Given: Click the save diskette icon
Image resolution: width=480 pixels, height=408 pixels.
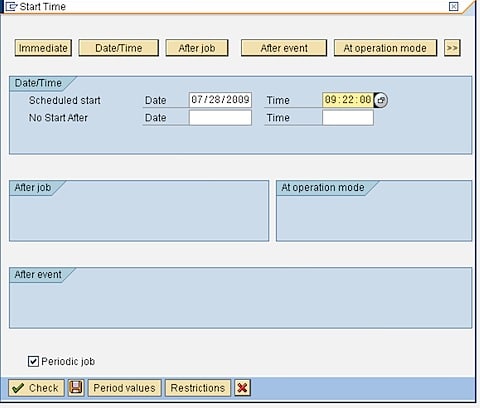Looking at the screenshot, I should tap(76, 388).
